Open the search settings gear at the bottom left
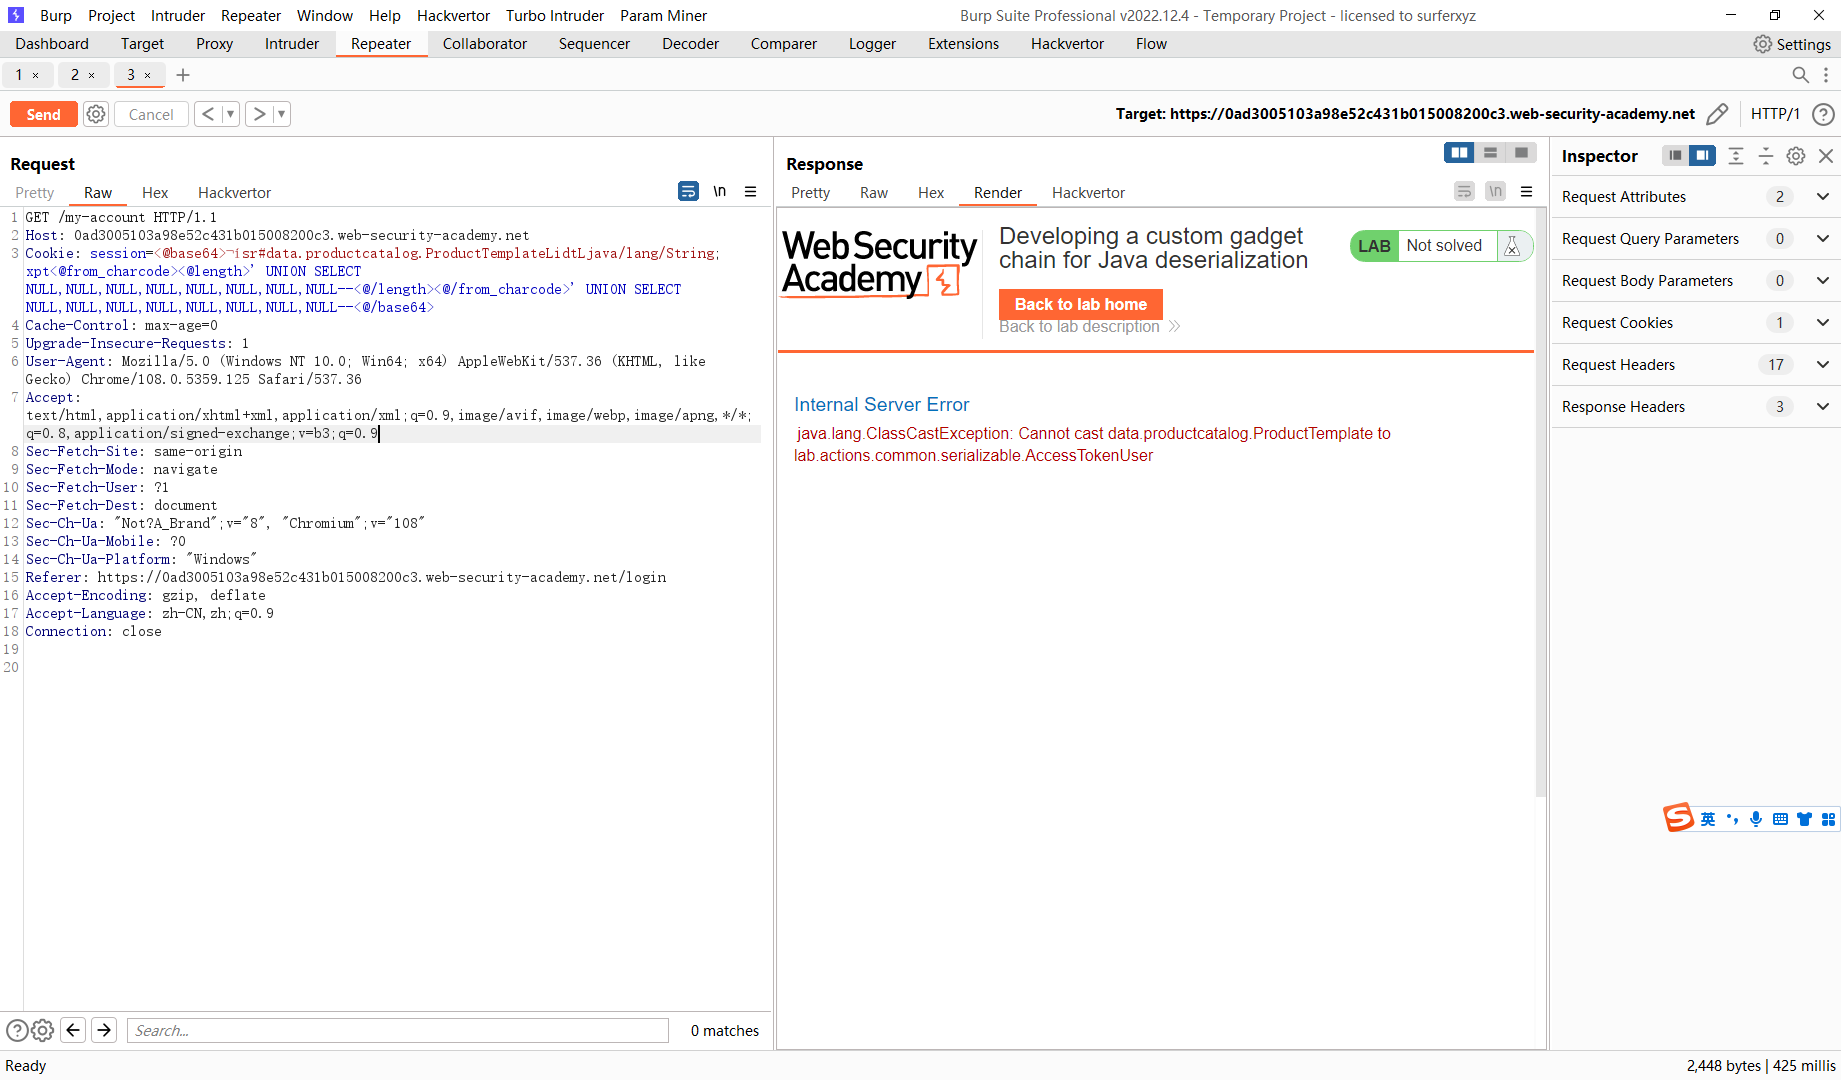 (x=42, y=1030)
